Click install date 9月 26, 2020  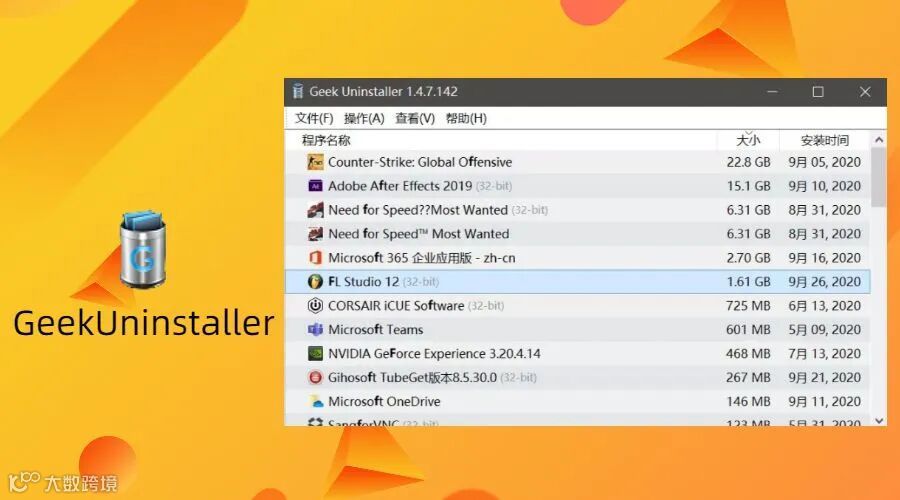click(824, 282)
